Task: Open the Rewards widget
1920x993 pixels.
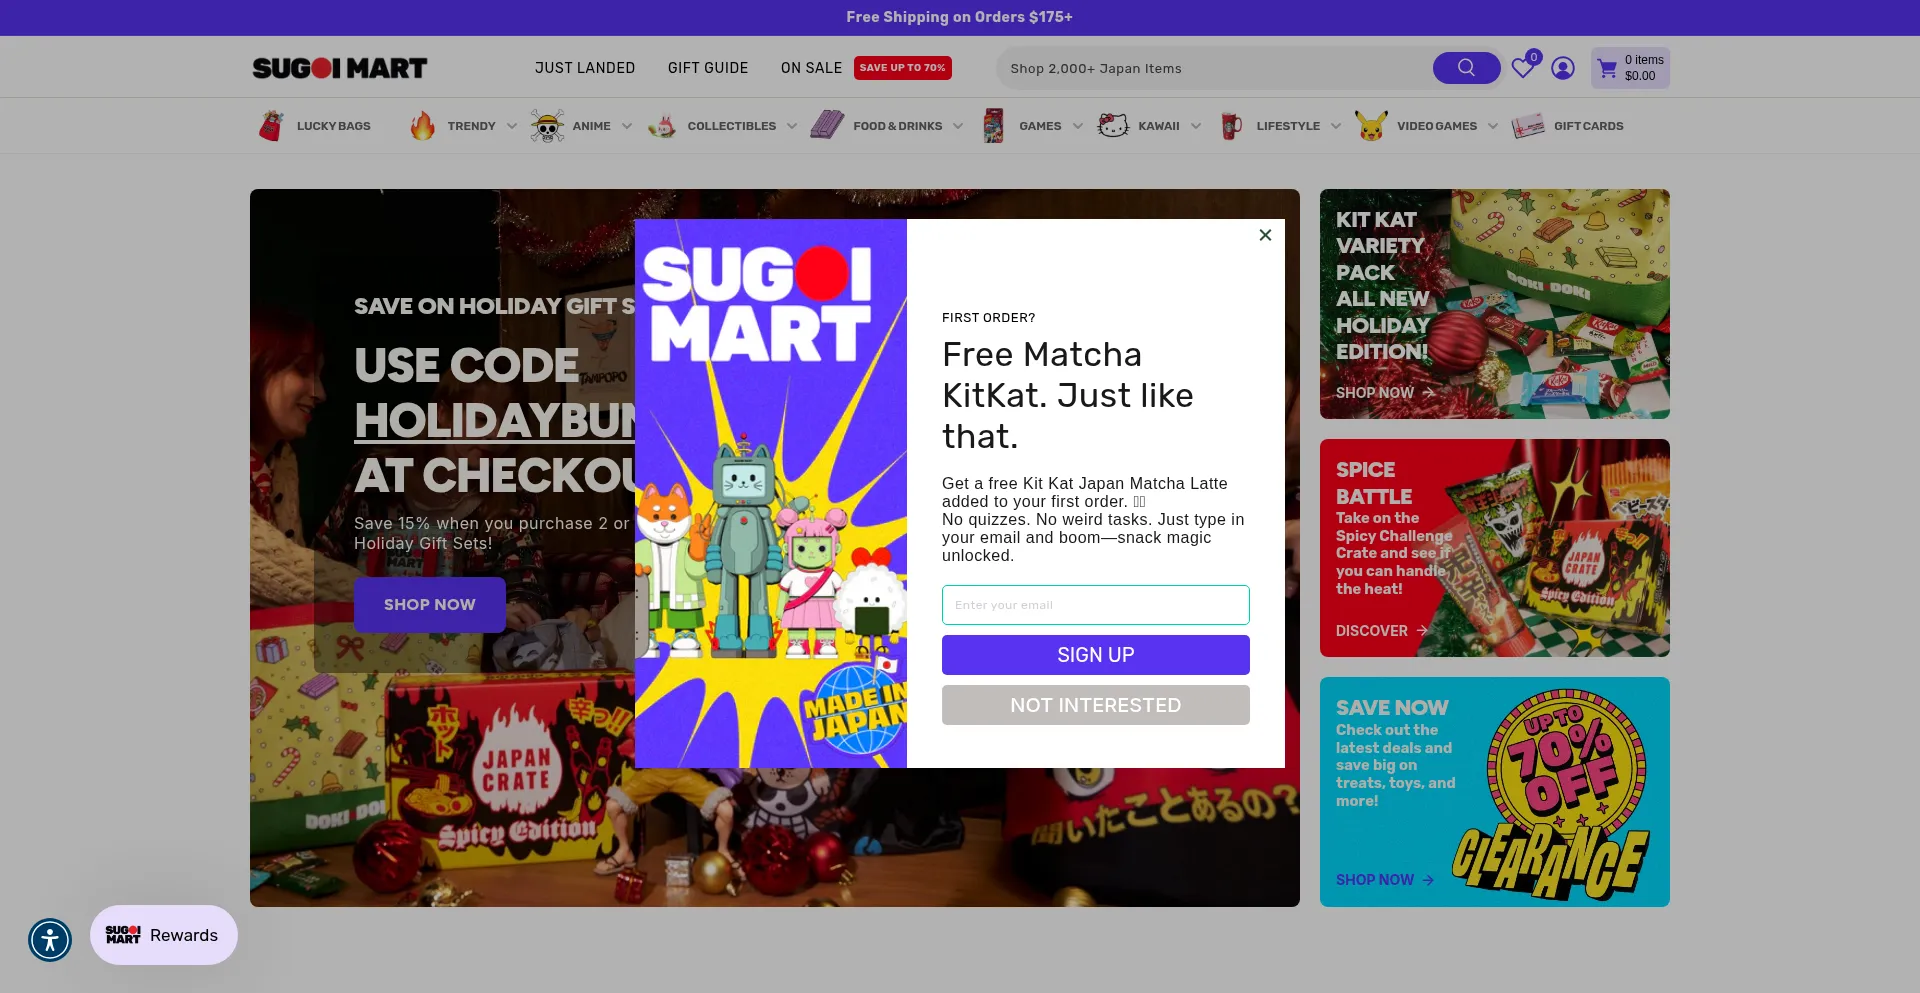Action: point(164,935)
